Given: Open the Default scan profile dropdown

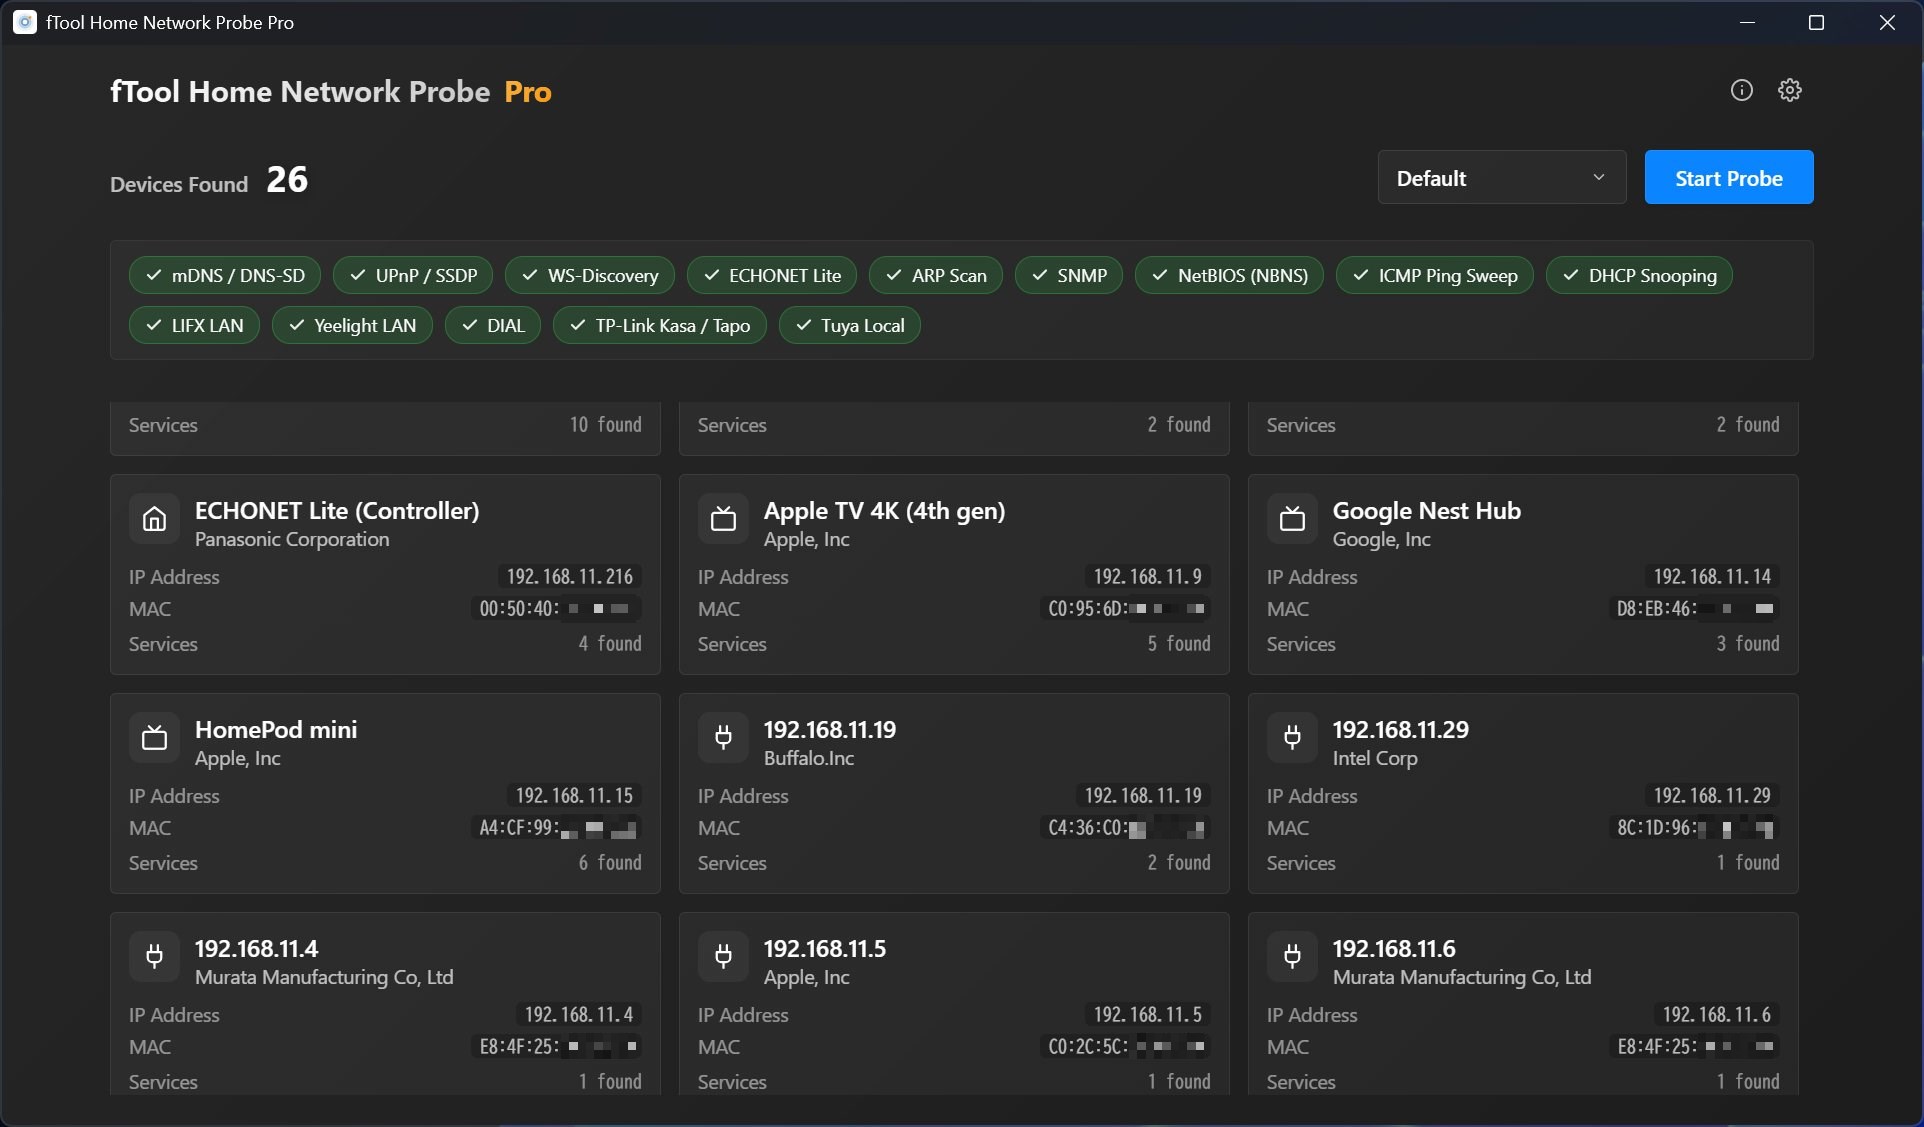Looking at the screenshot, I should pos(1501,177).
